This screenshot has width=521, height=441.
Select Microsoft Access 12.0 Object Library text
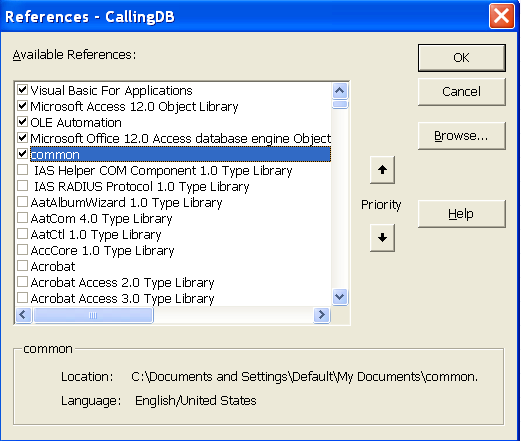click(x=134, y=107)
